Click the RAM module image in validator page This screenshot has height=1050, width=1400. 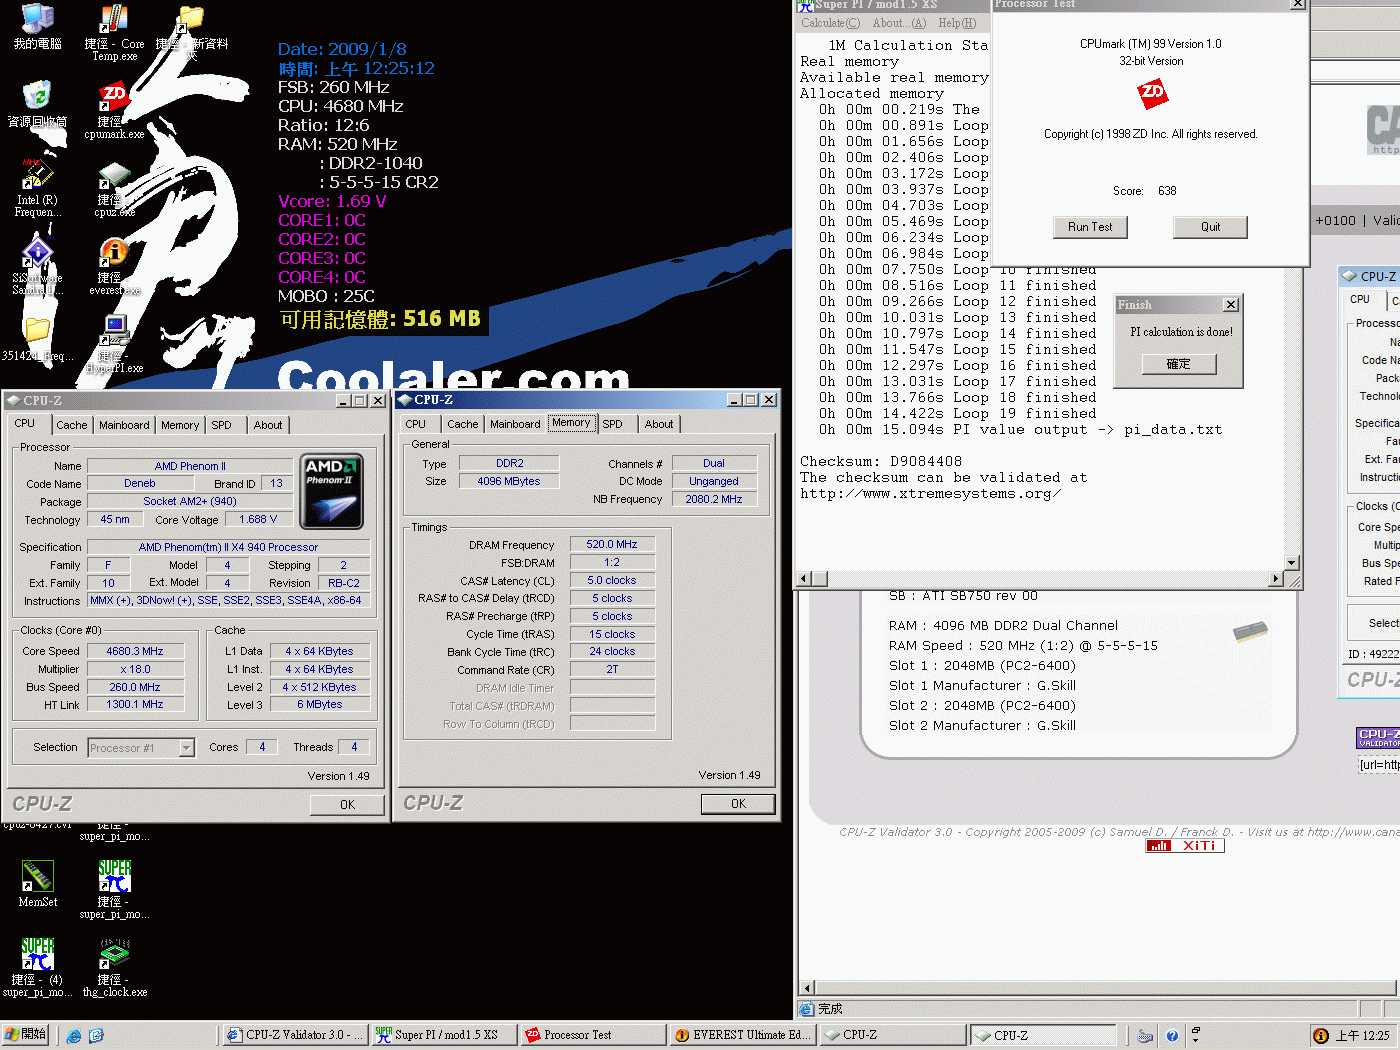pyautogui.click(x=1250, y=630)
